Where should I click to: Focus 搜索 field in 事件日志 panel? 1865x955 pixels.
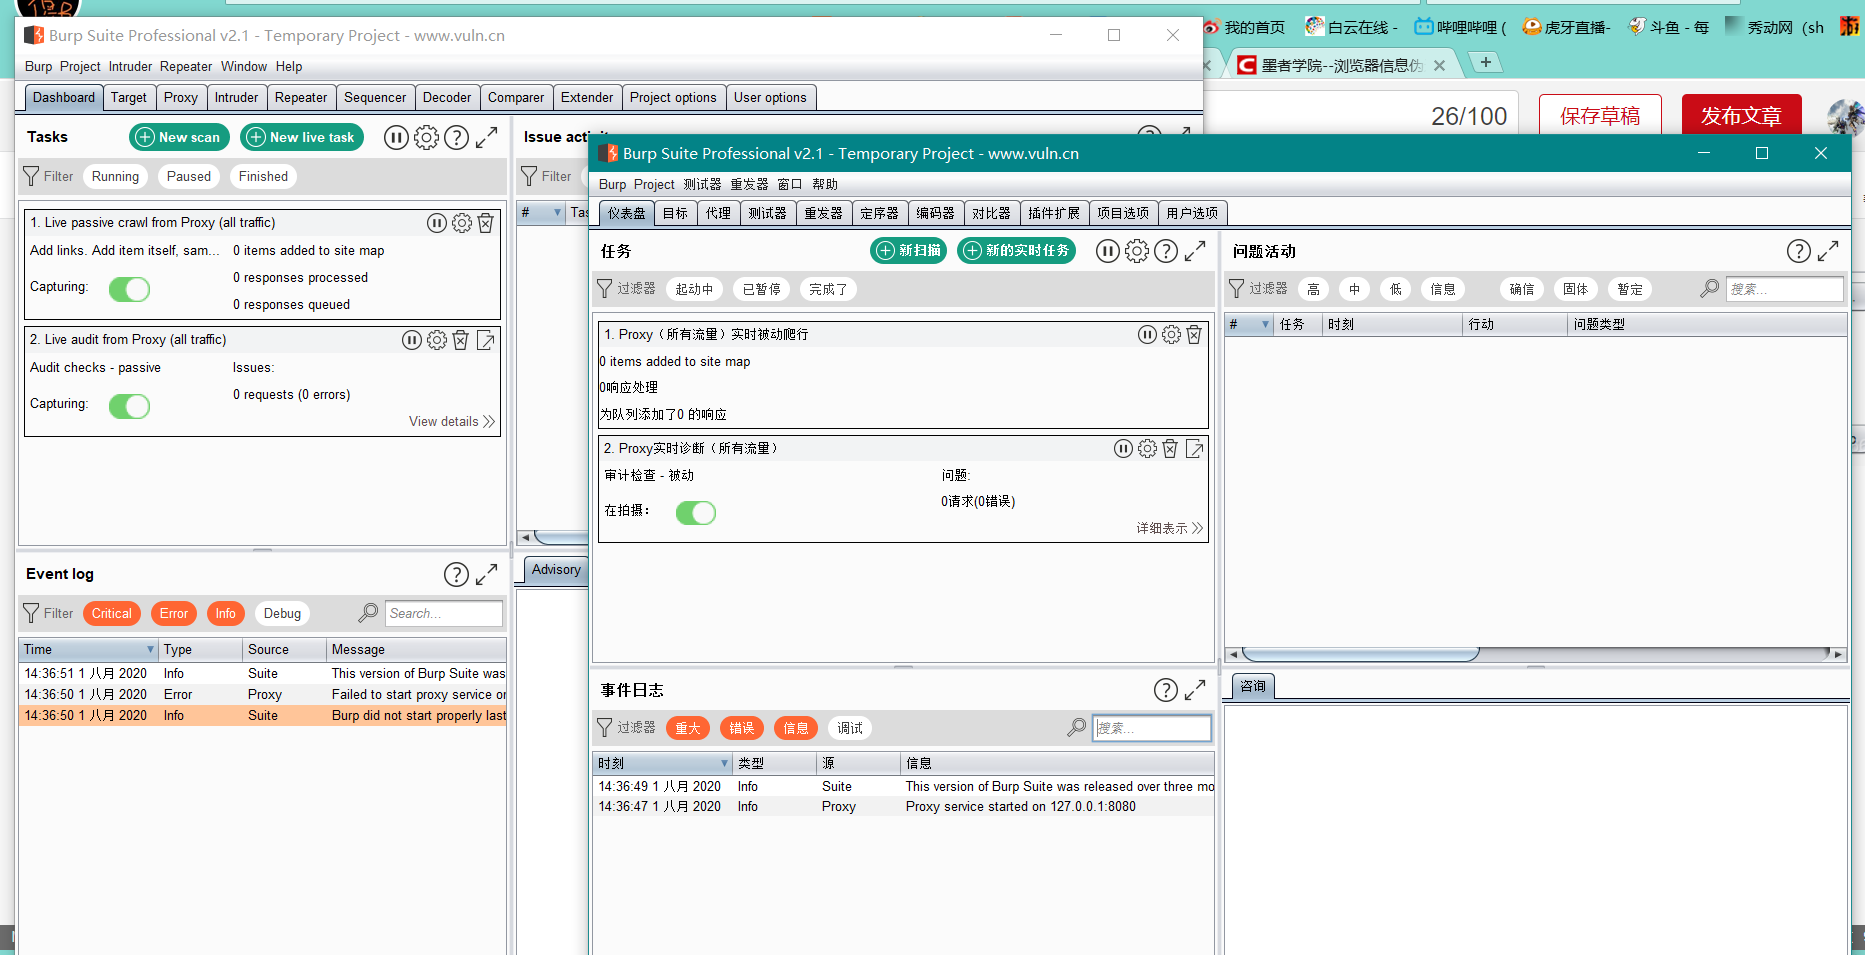tap(1152, 728)
